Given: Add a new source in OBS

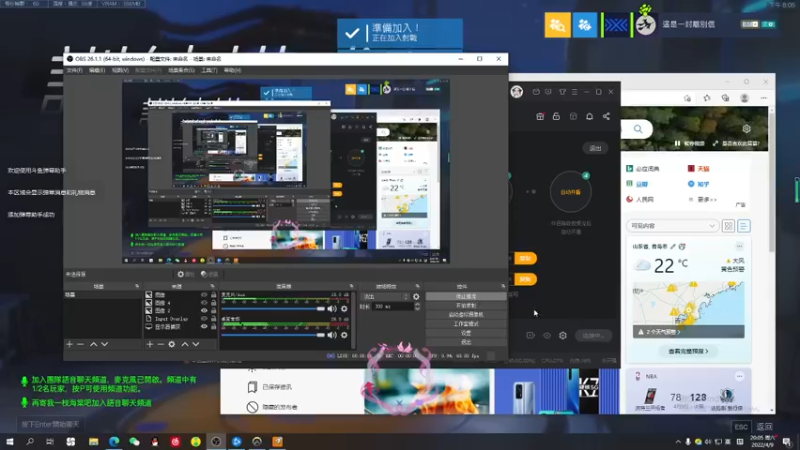Looking at the screenshot, I should (149, 344).
